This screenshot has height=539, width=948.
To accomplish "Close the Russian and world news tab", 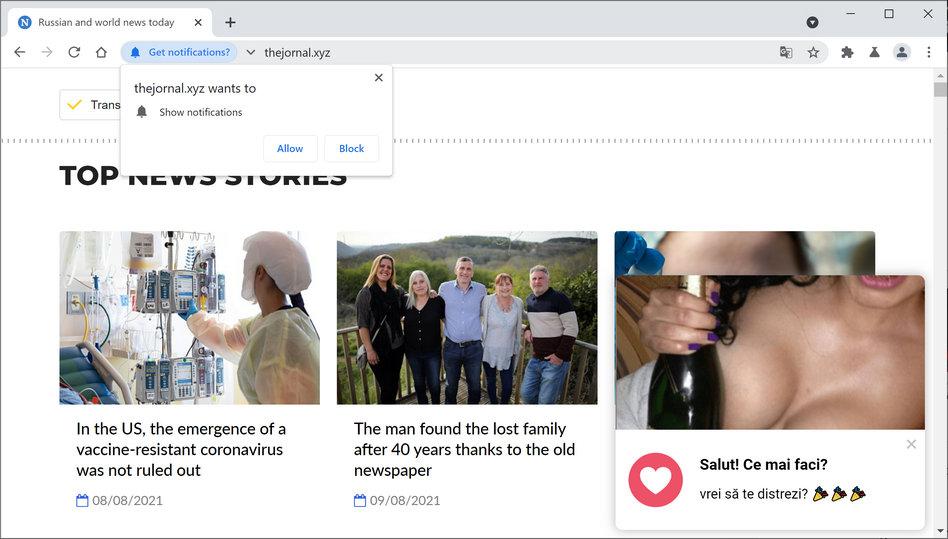I will (x=198, y=22).
